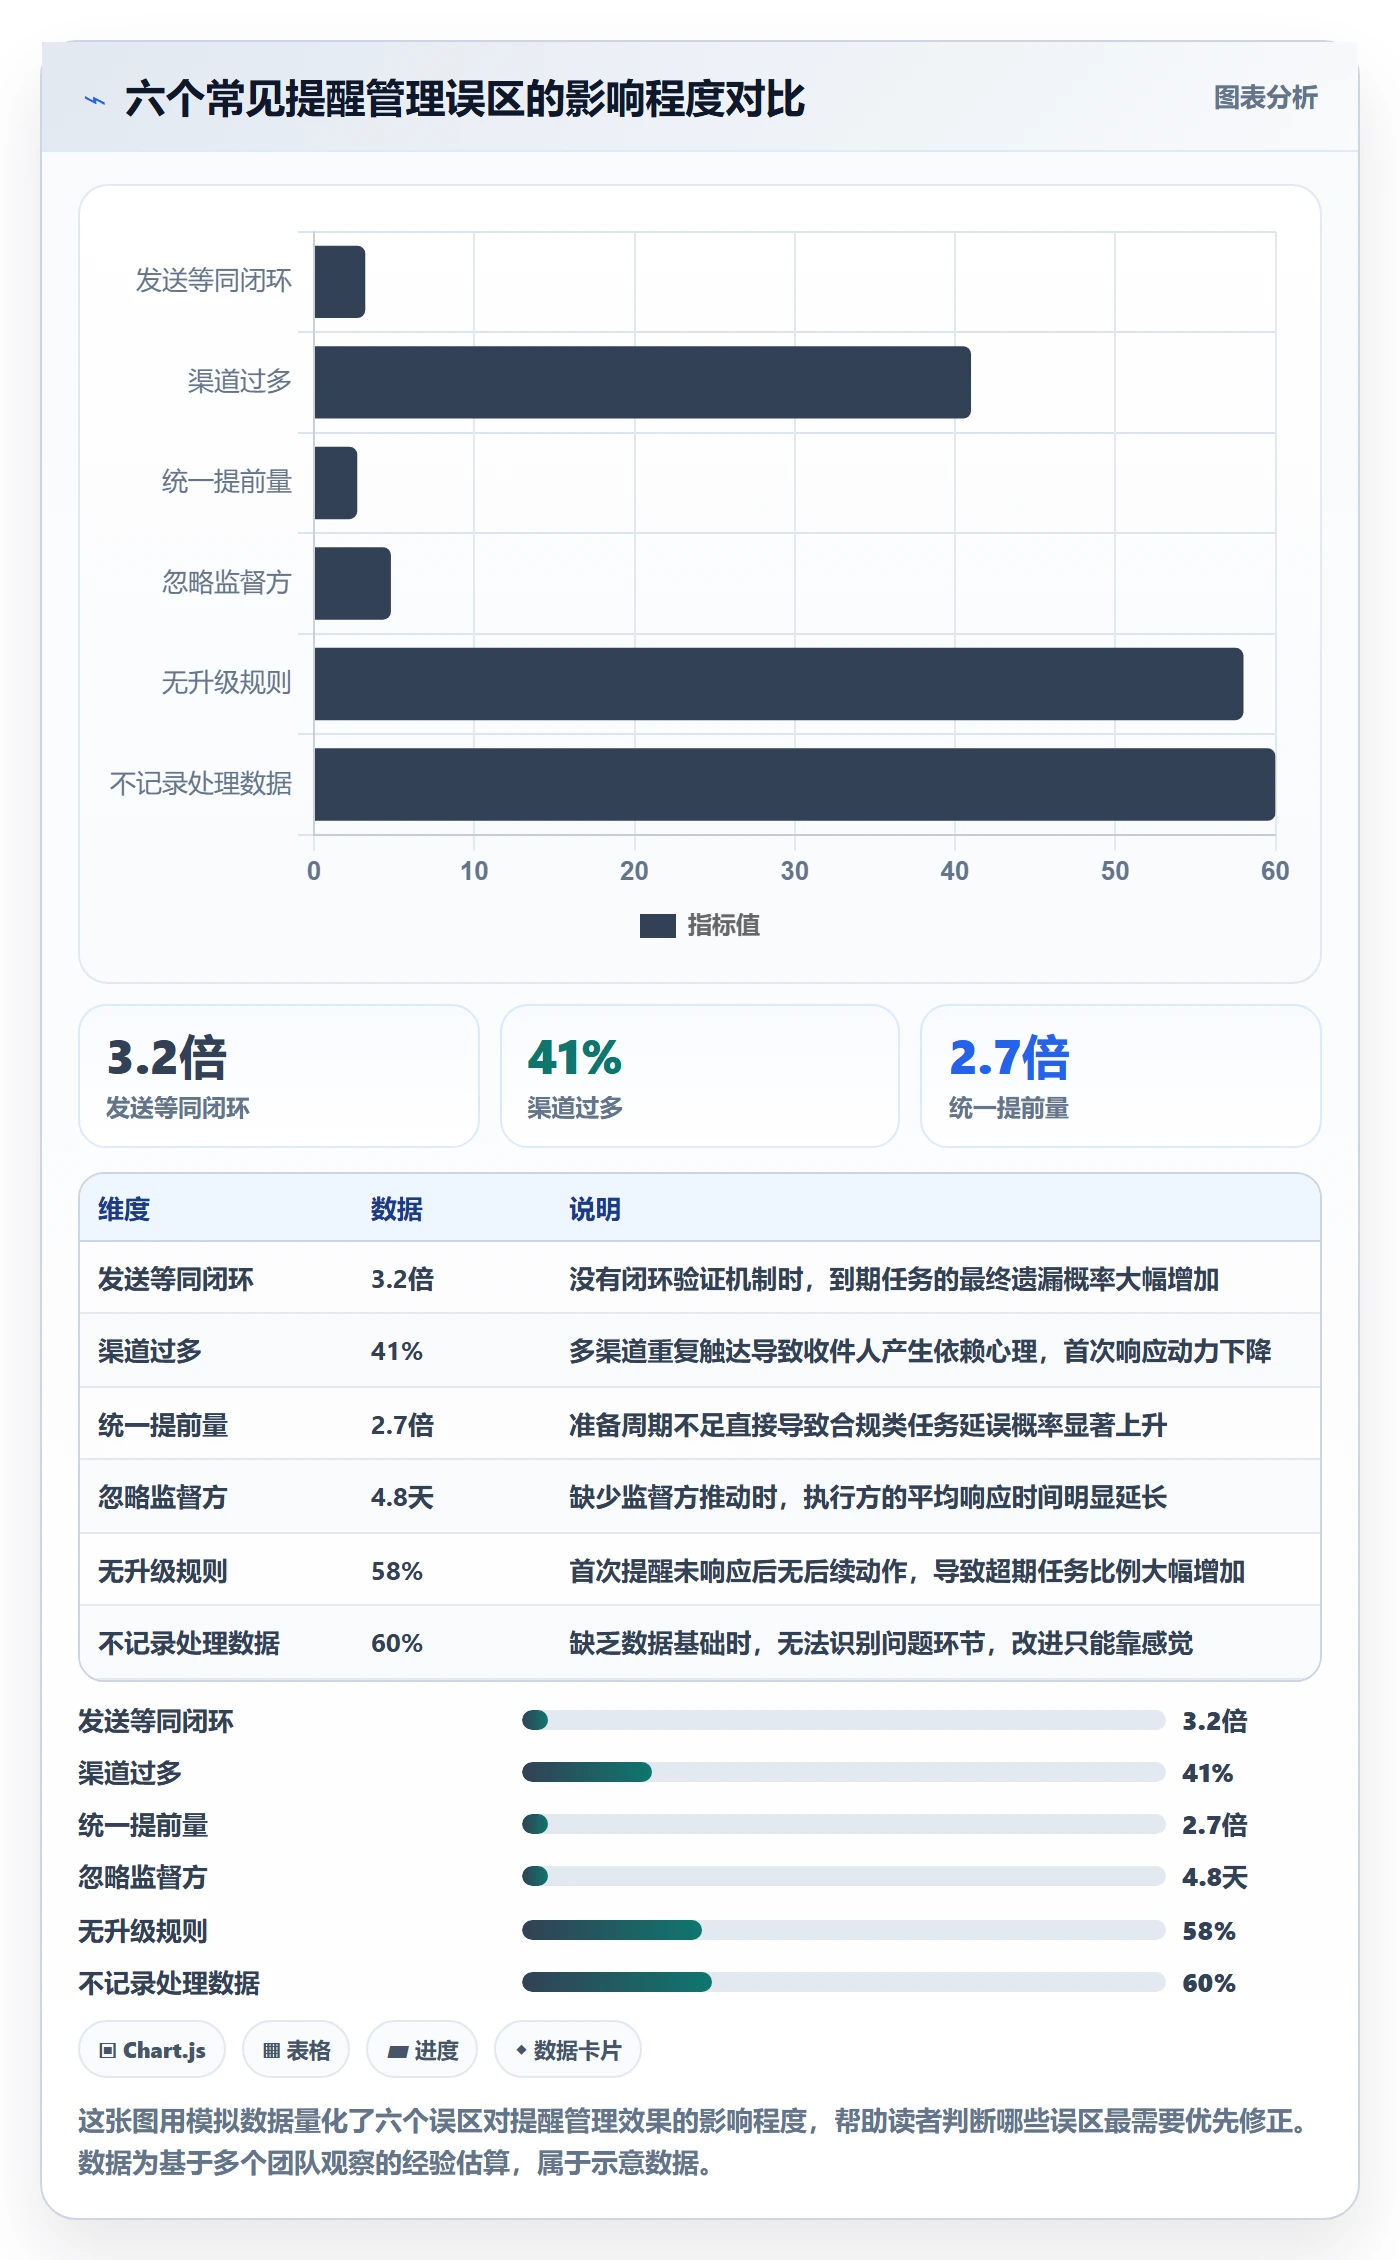Click the 忽略监督方 chart bar
The height and width of the screenshot is (2260, 1400).
tap(353, 583)
